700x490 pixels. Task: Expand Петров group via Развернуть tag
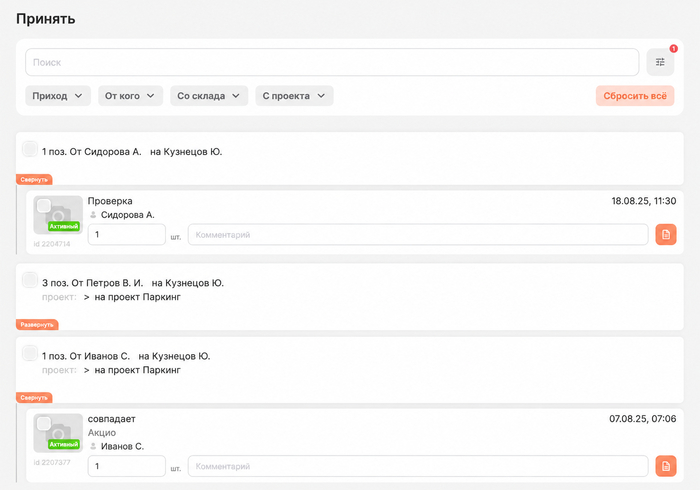(37, 324)
